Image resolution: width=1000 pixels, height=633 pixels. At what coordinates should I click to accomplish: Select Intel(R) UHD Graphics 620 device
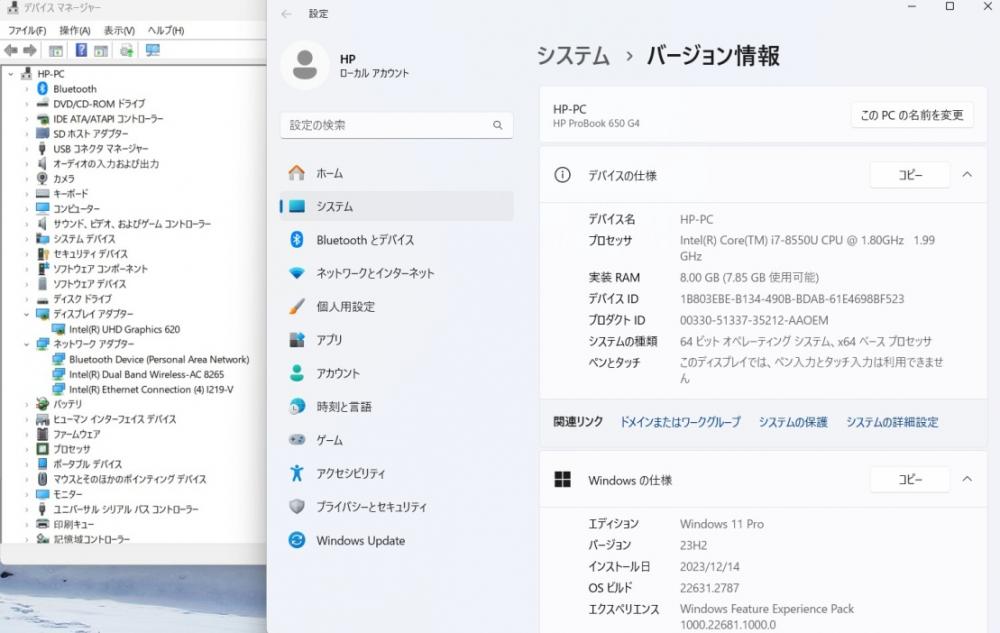(x=124, y=329)
